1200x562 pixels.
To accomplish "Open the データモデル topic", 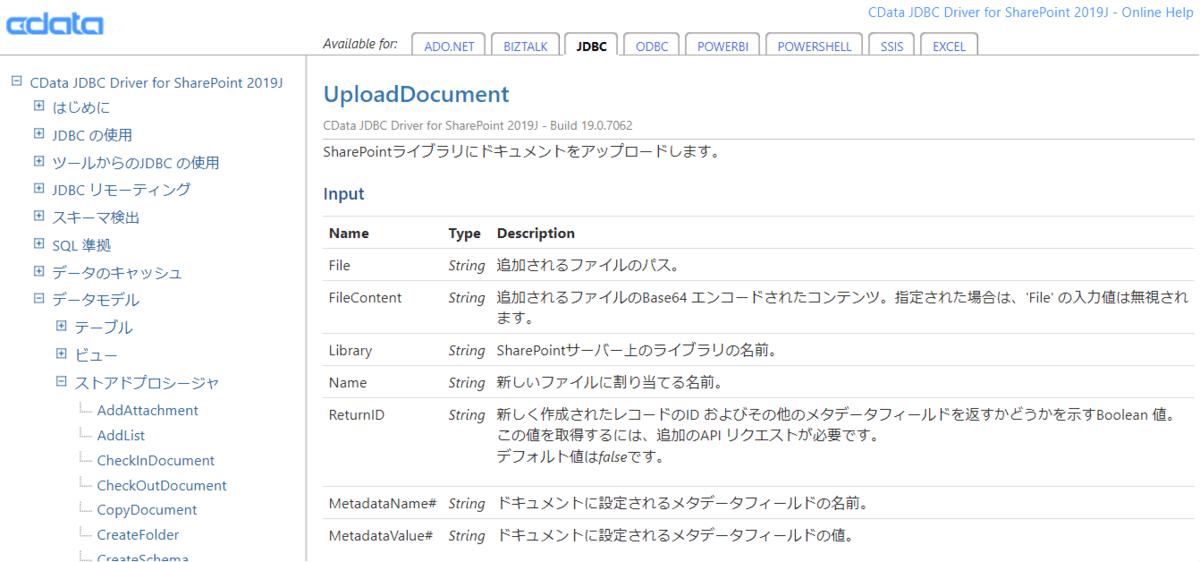I will click(x=96, y=300).
